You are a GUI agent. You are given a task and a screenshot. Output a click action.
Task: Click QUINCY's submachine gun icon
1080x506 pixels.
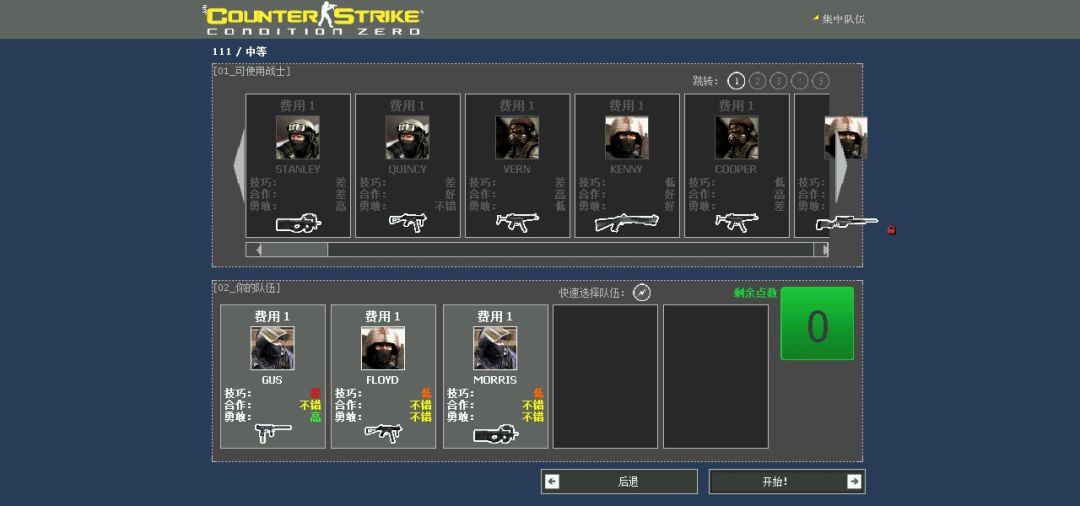pos(408,222)
